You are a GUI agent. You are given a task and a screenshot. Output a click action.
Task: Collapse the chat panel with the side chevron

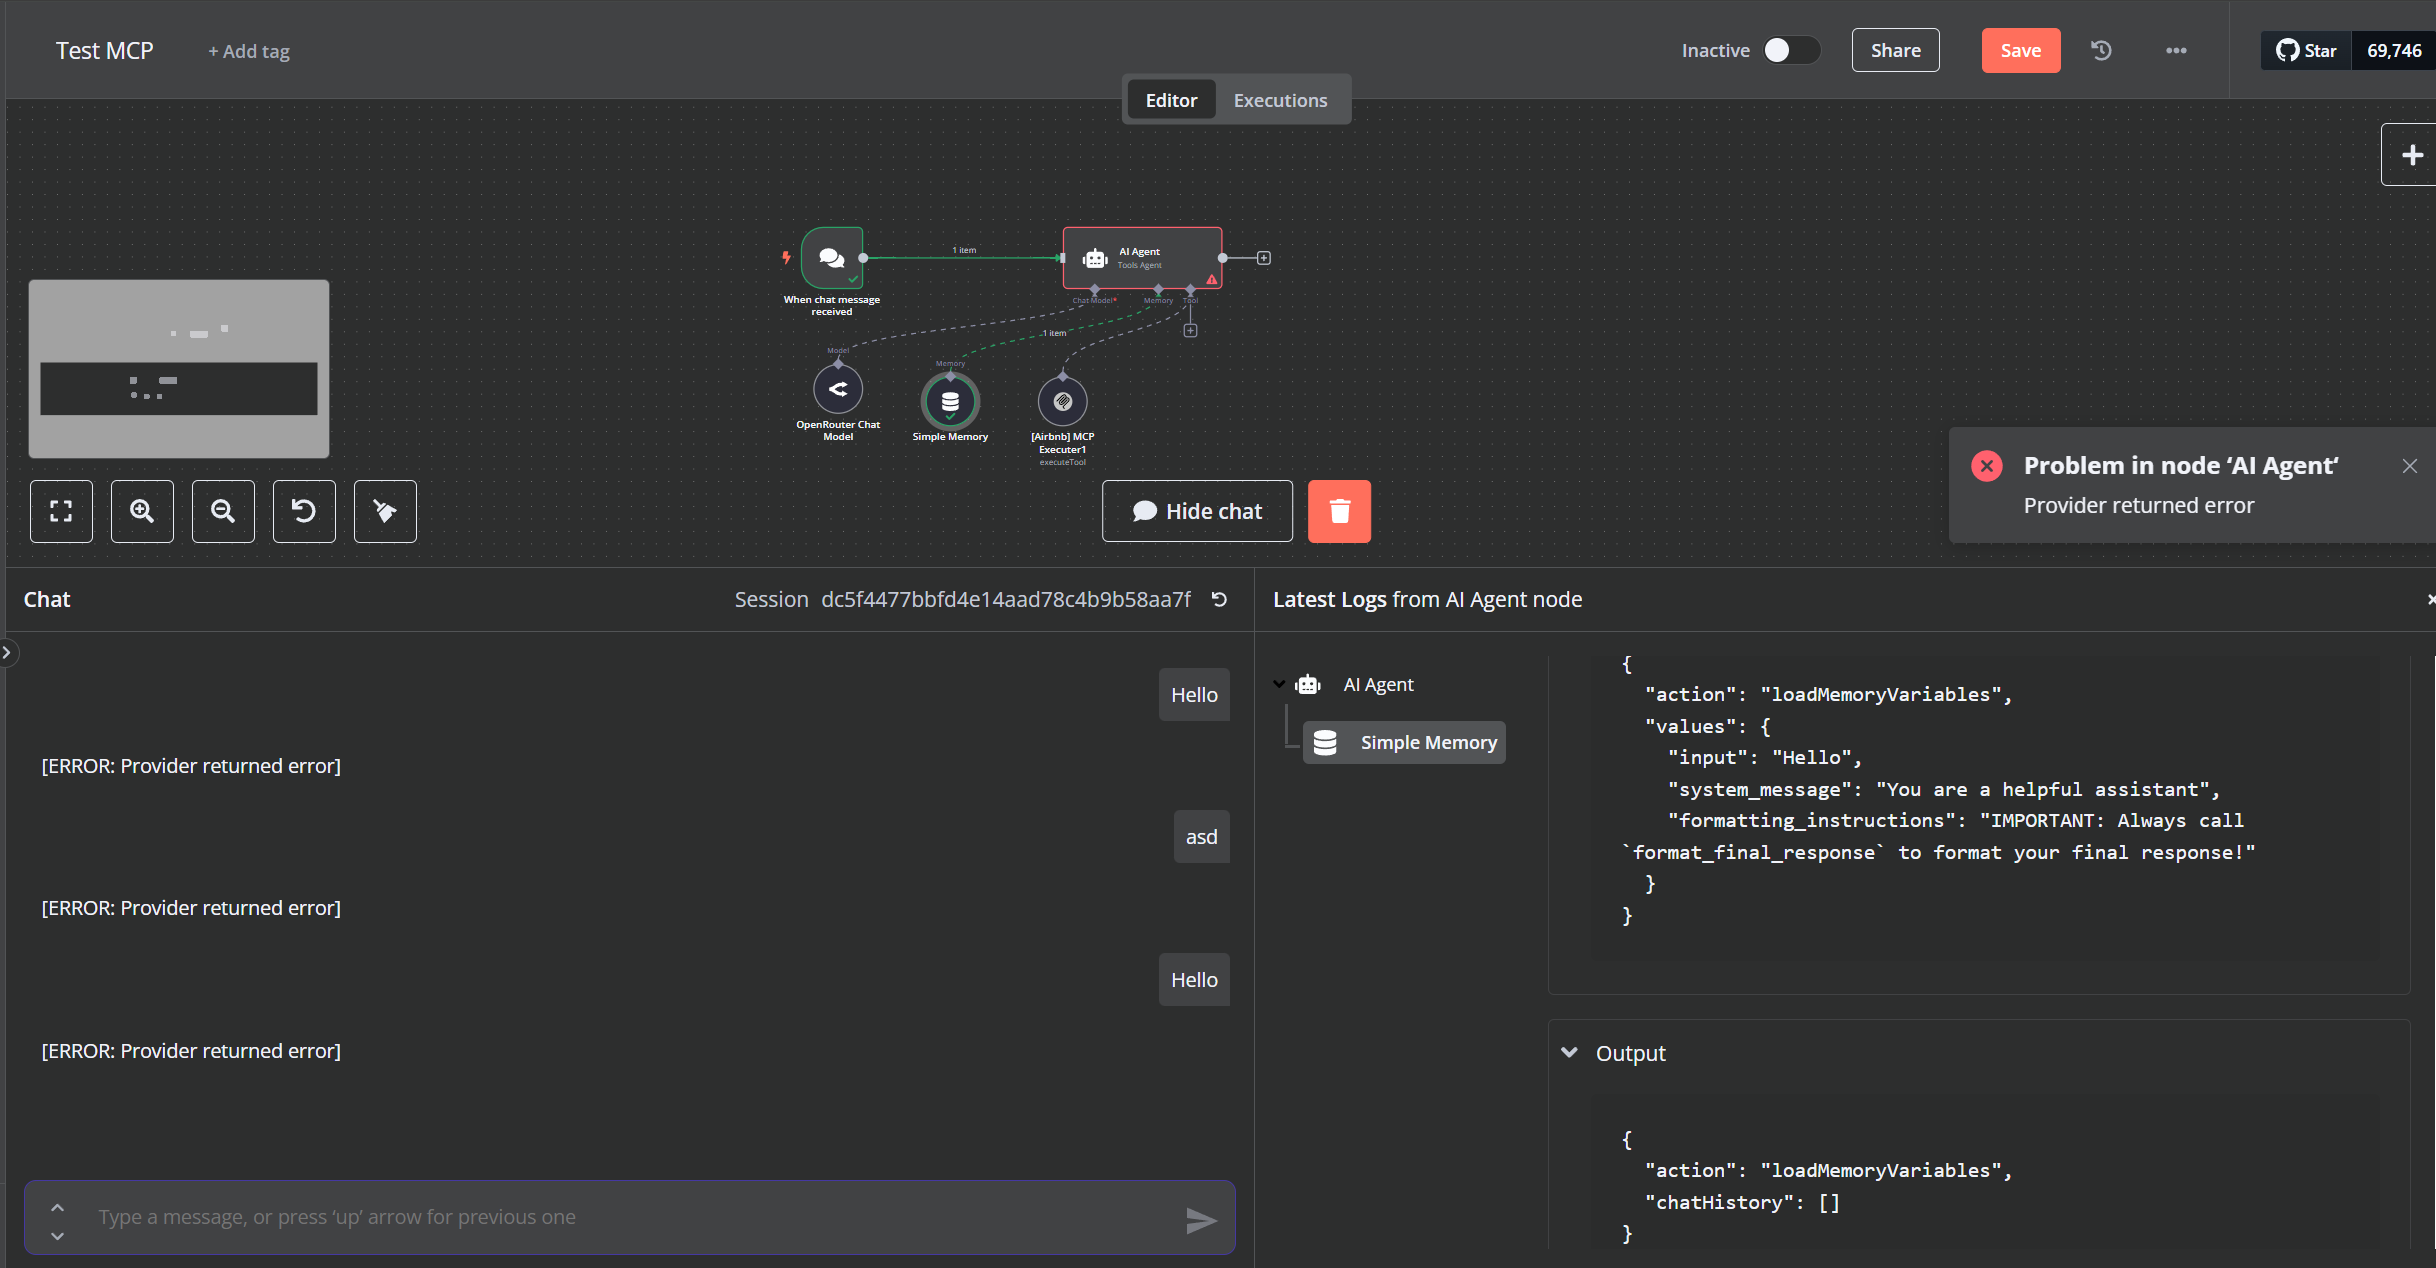pos(9,652)
